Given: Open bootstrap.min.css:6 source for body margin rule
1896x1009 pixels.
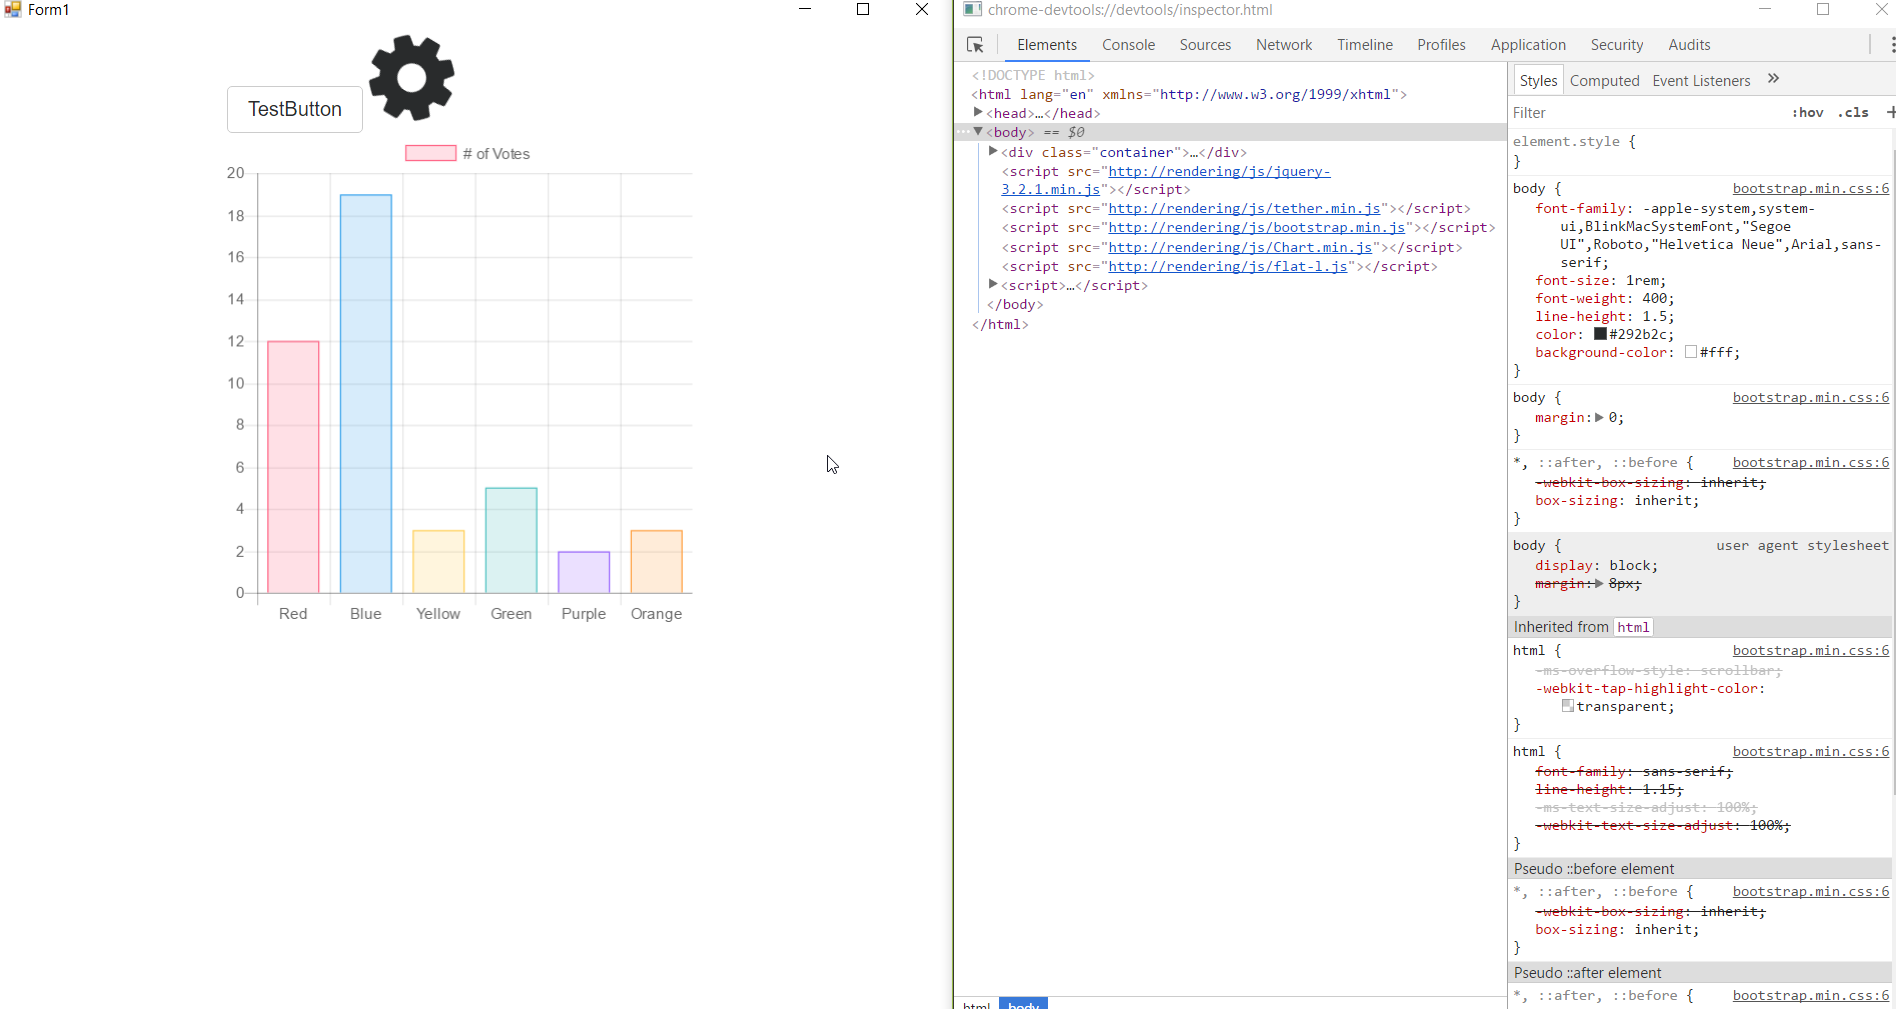Looking at the screenshot, I should coord(1811,398).
